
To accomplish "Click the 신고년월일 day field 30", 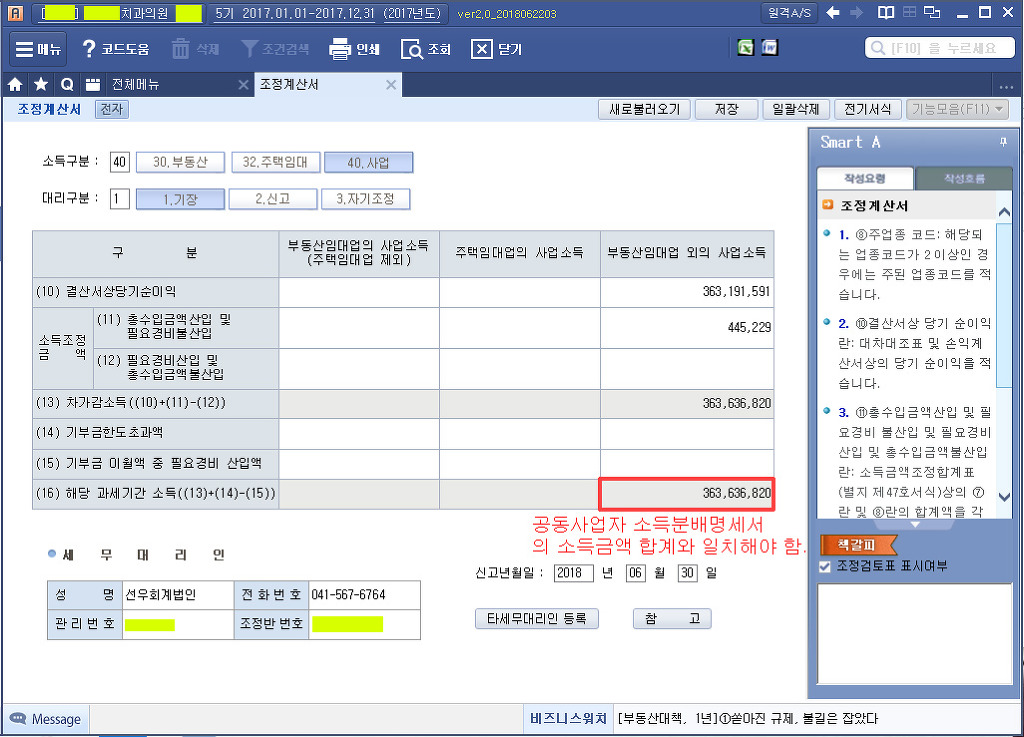I will point(688,573).
